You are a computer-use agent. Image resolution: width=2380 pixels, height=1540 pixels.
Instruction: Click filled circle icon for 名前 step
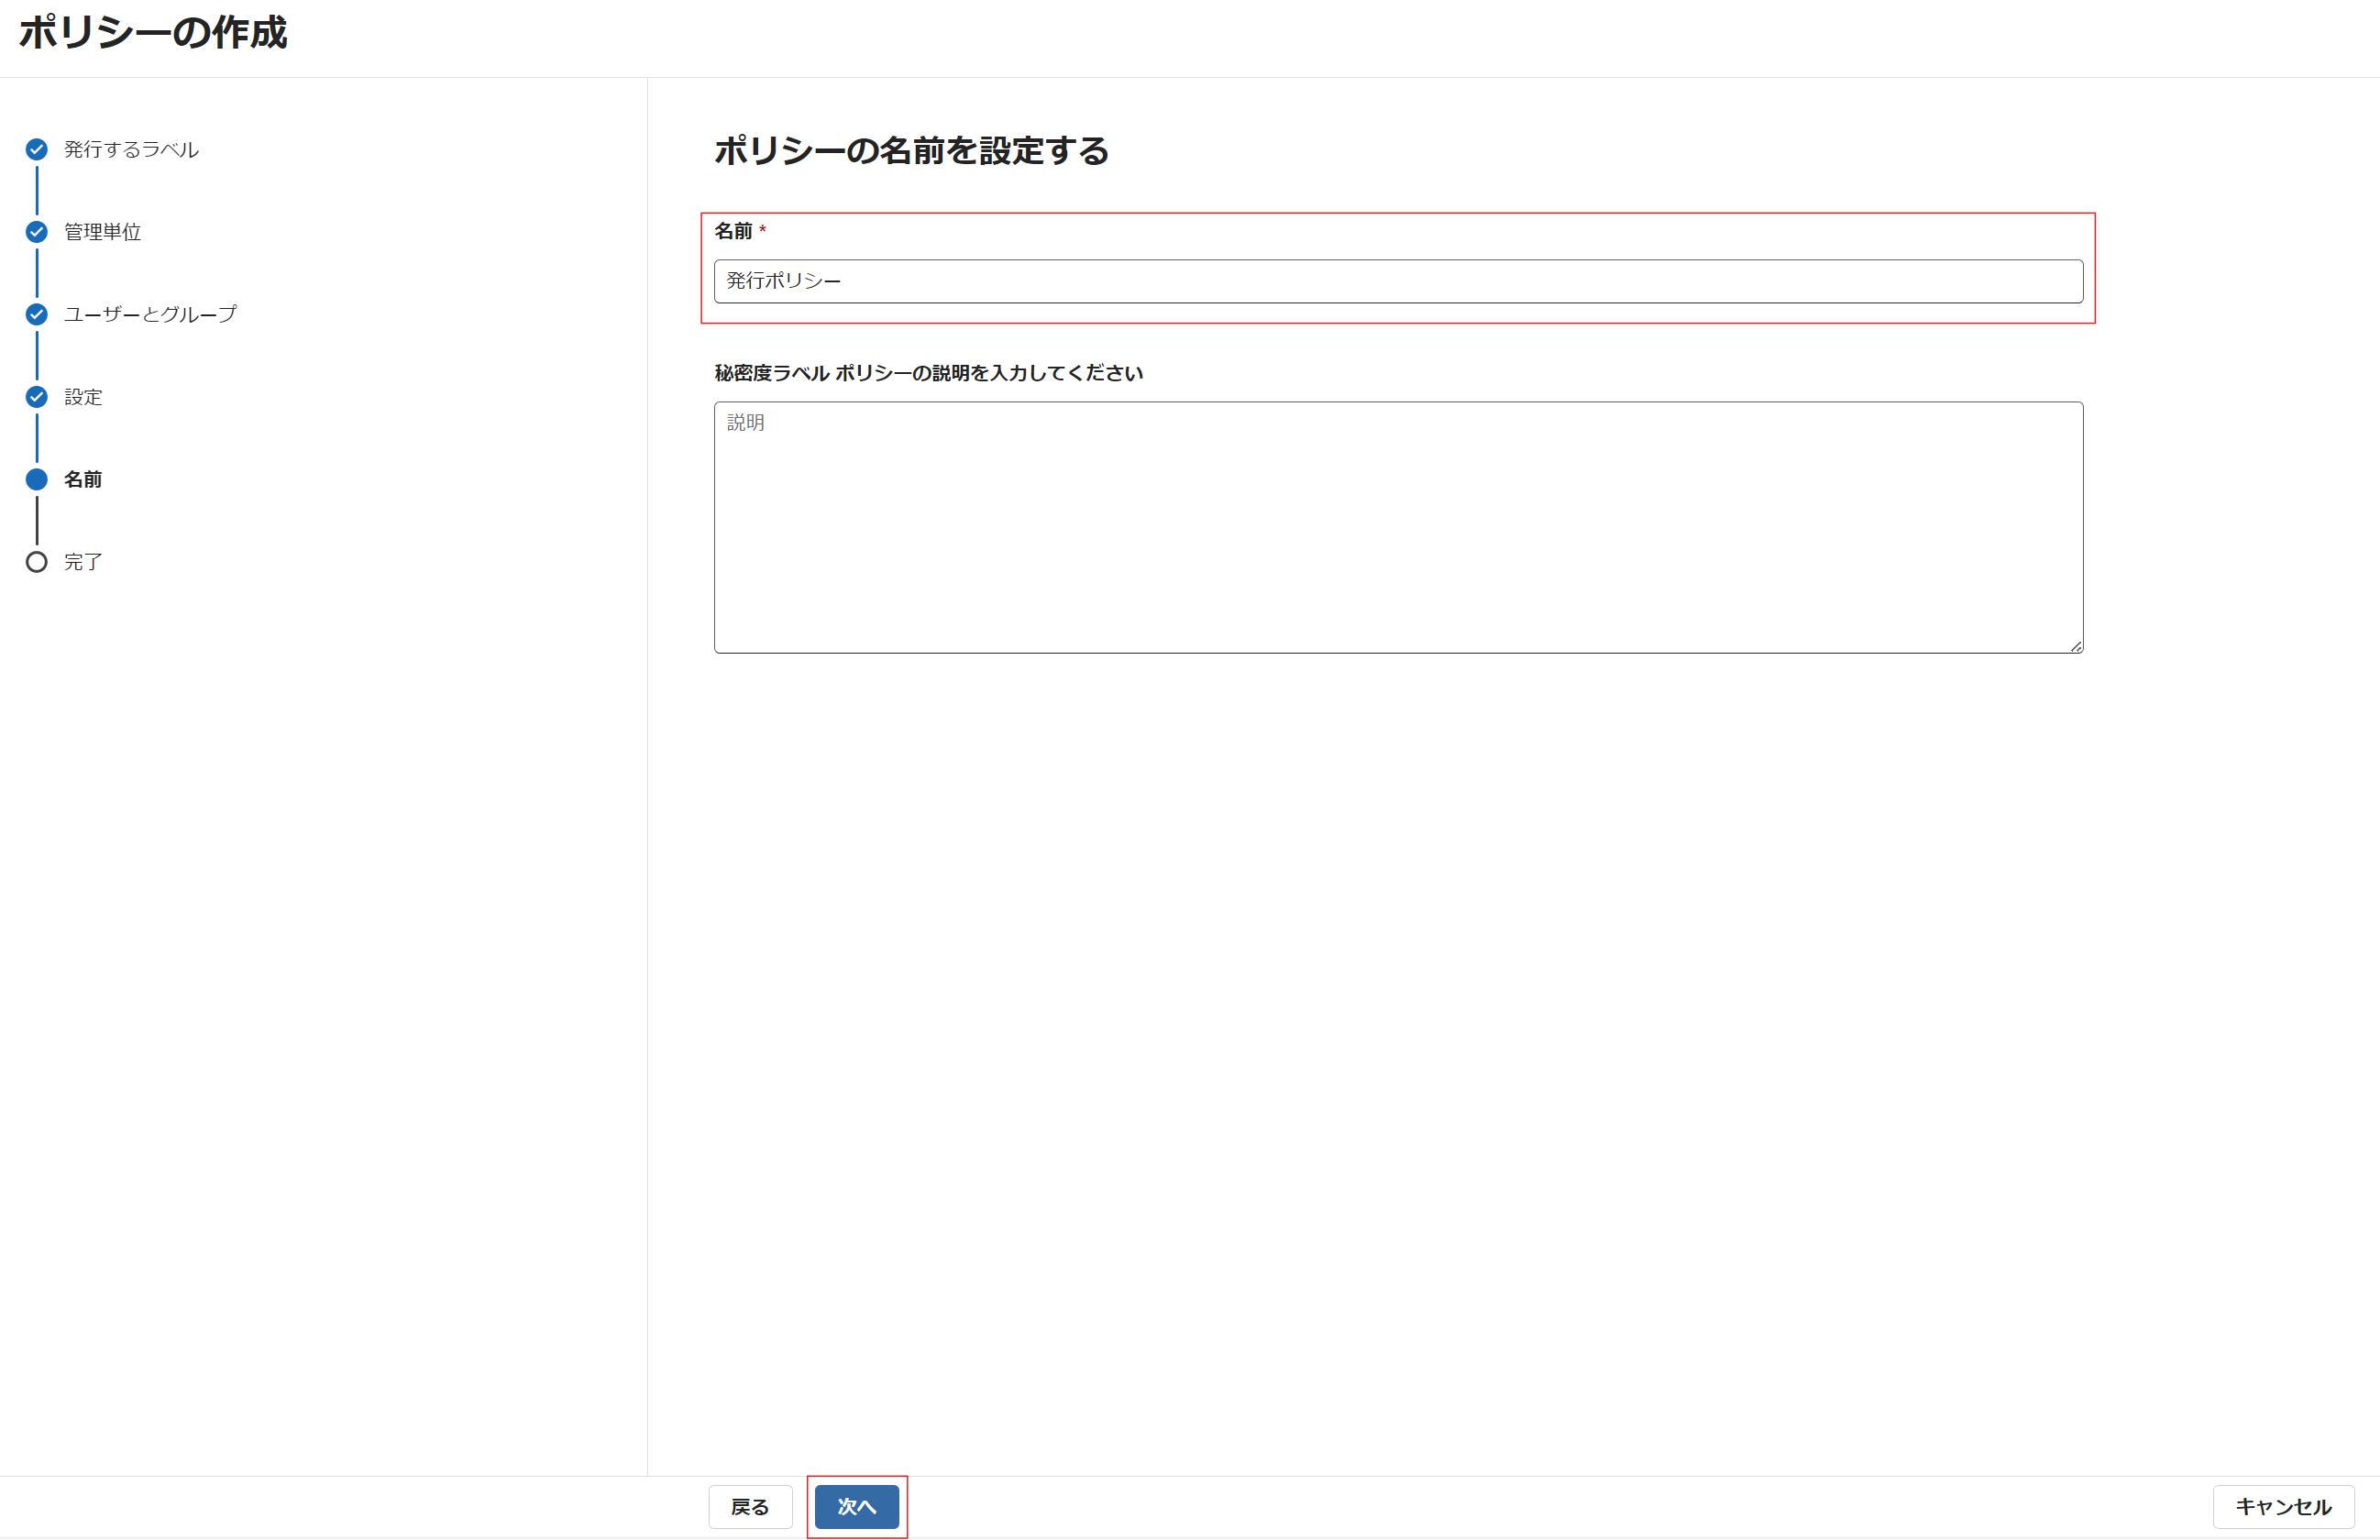click(x=37, y=480)
